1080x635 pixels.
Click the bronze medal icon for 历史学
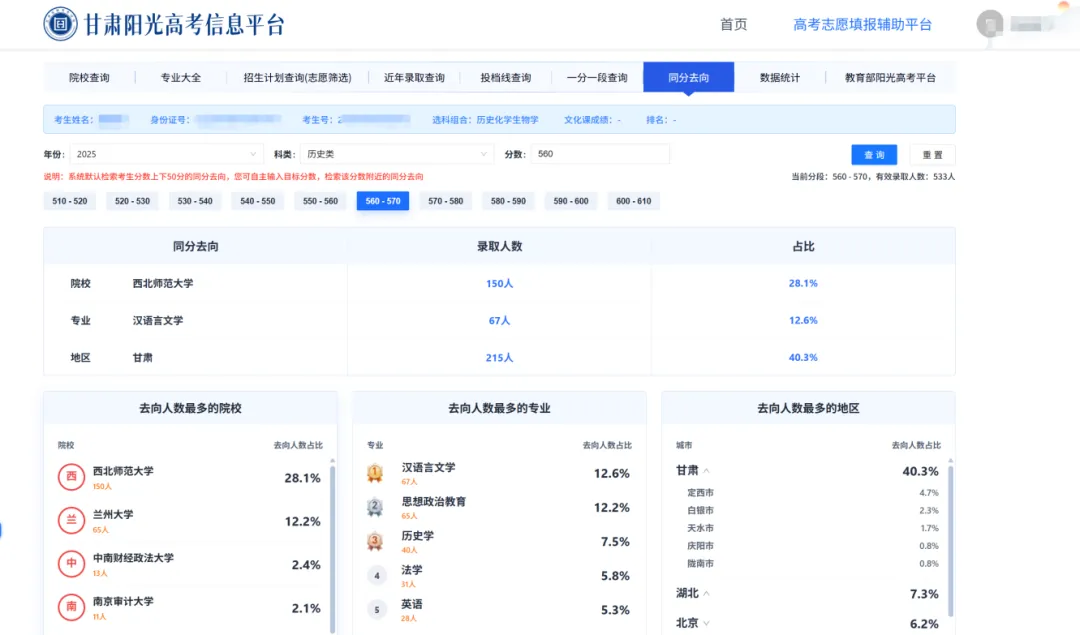375,541
